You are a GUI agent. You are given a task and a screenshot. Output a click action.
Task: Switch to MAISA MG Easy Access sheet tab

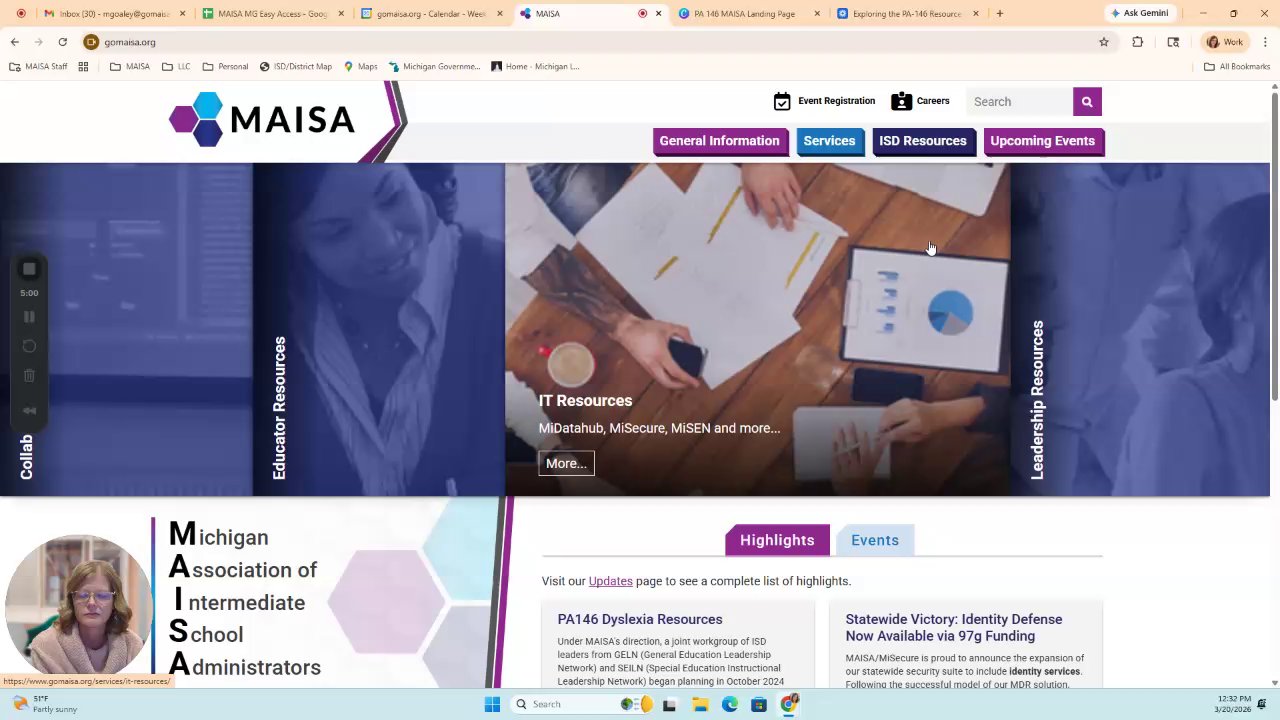point(273,13)
